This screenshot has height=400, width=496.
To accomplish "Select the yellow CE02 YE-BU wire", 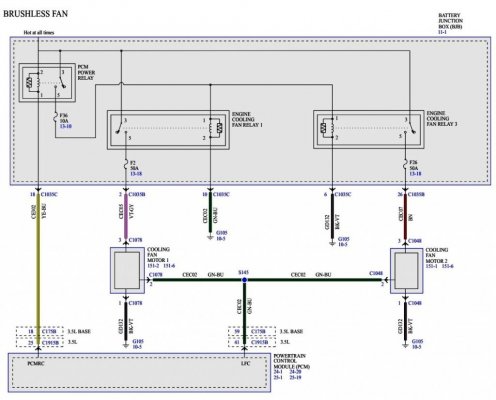I will [x=38, y=270].
